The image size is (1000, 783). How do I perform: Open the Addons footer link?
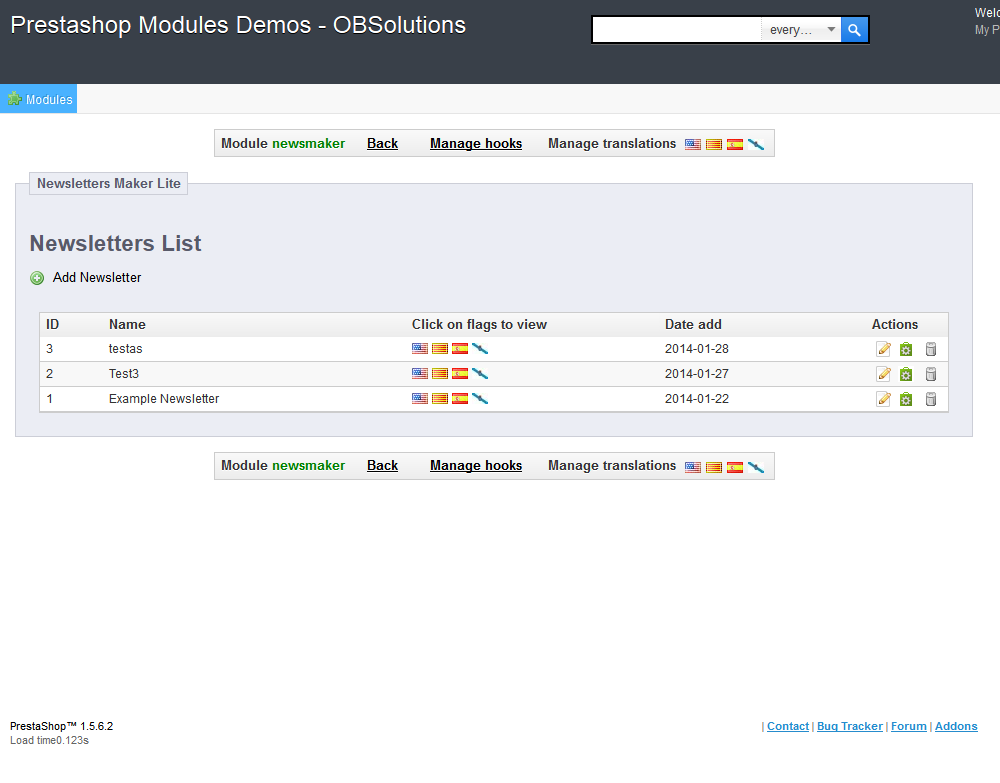pos(956,727)
